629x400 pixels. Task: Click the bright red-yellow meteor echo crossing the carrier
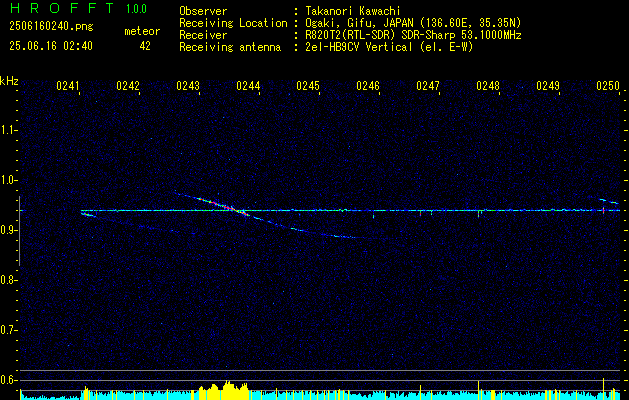point(225,206)
